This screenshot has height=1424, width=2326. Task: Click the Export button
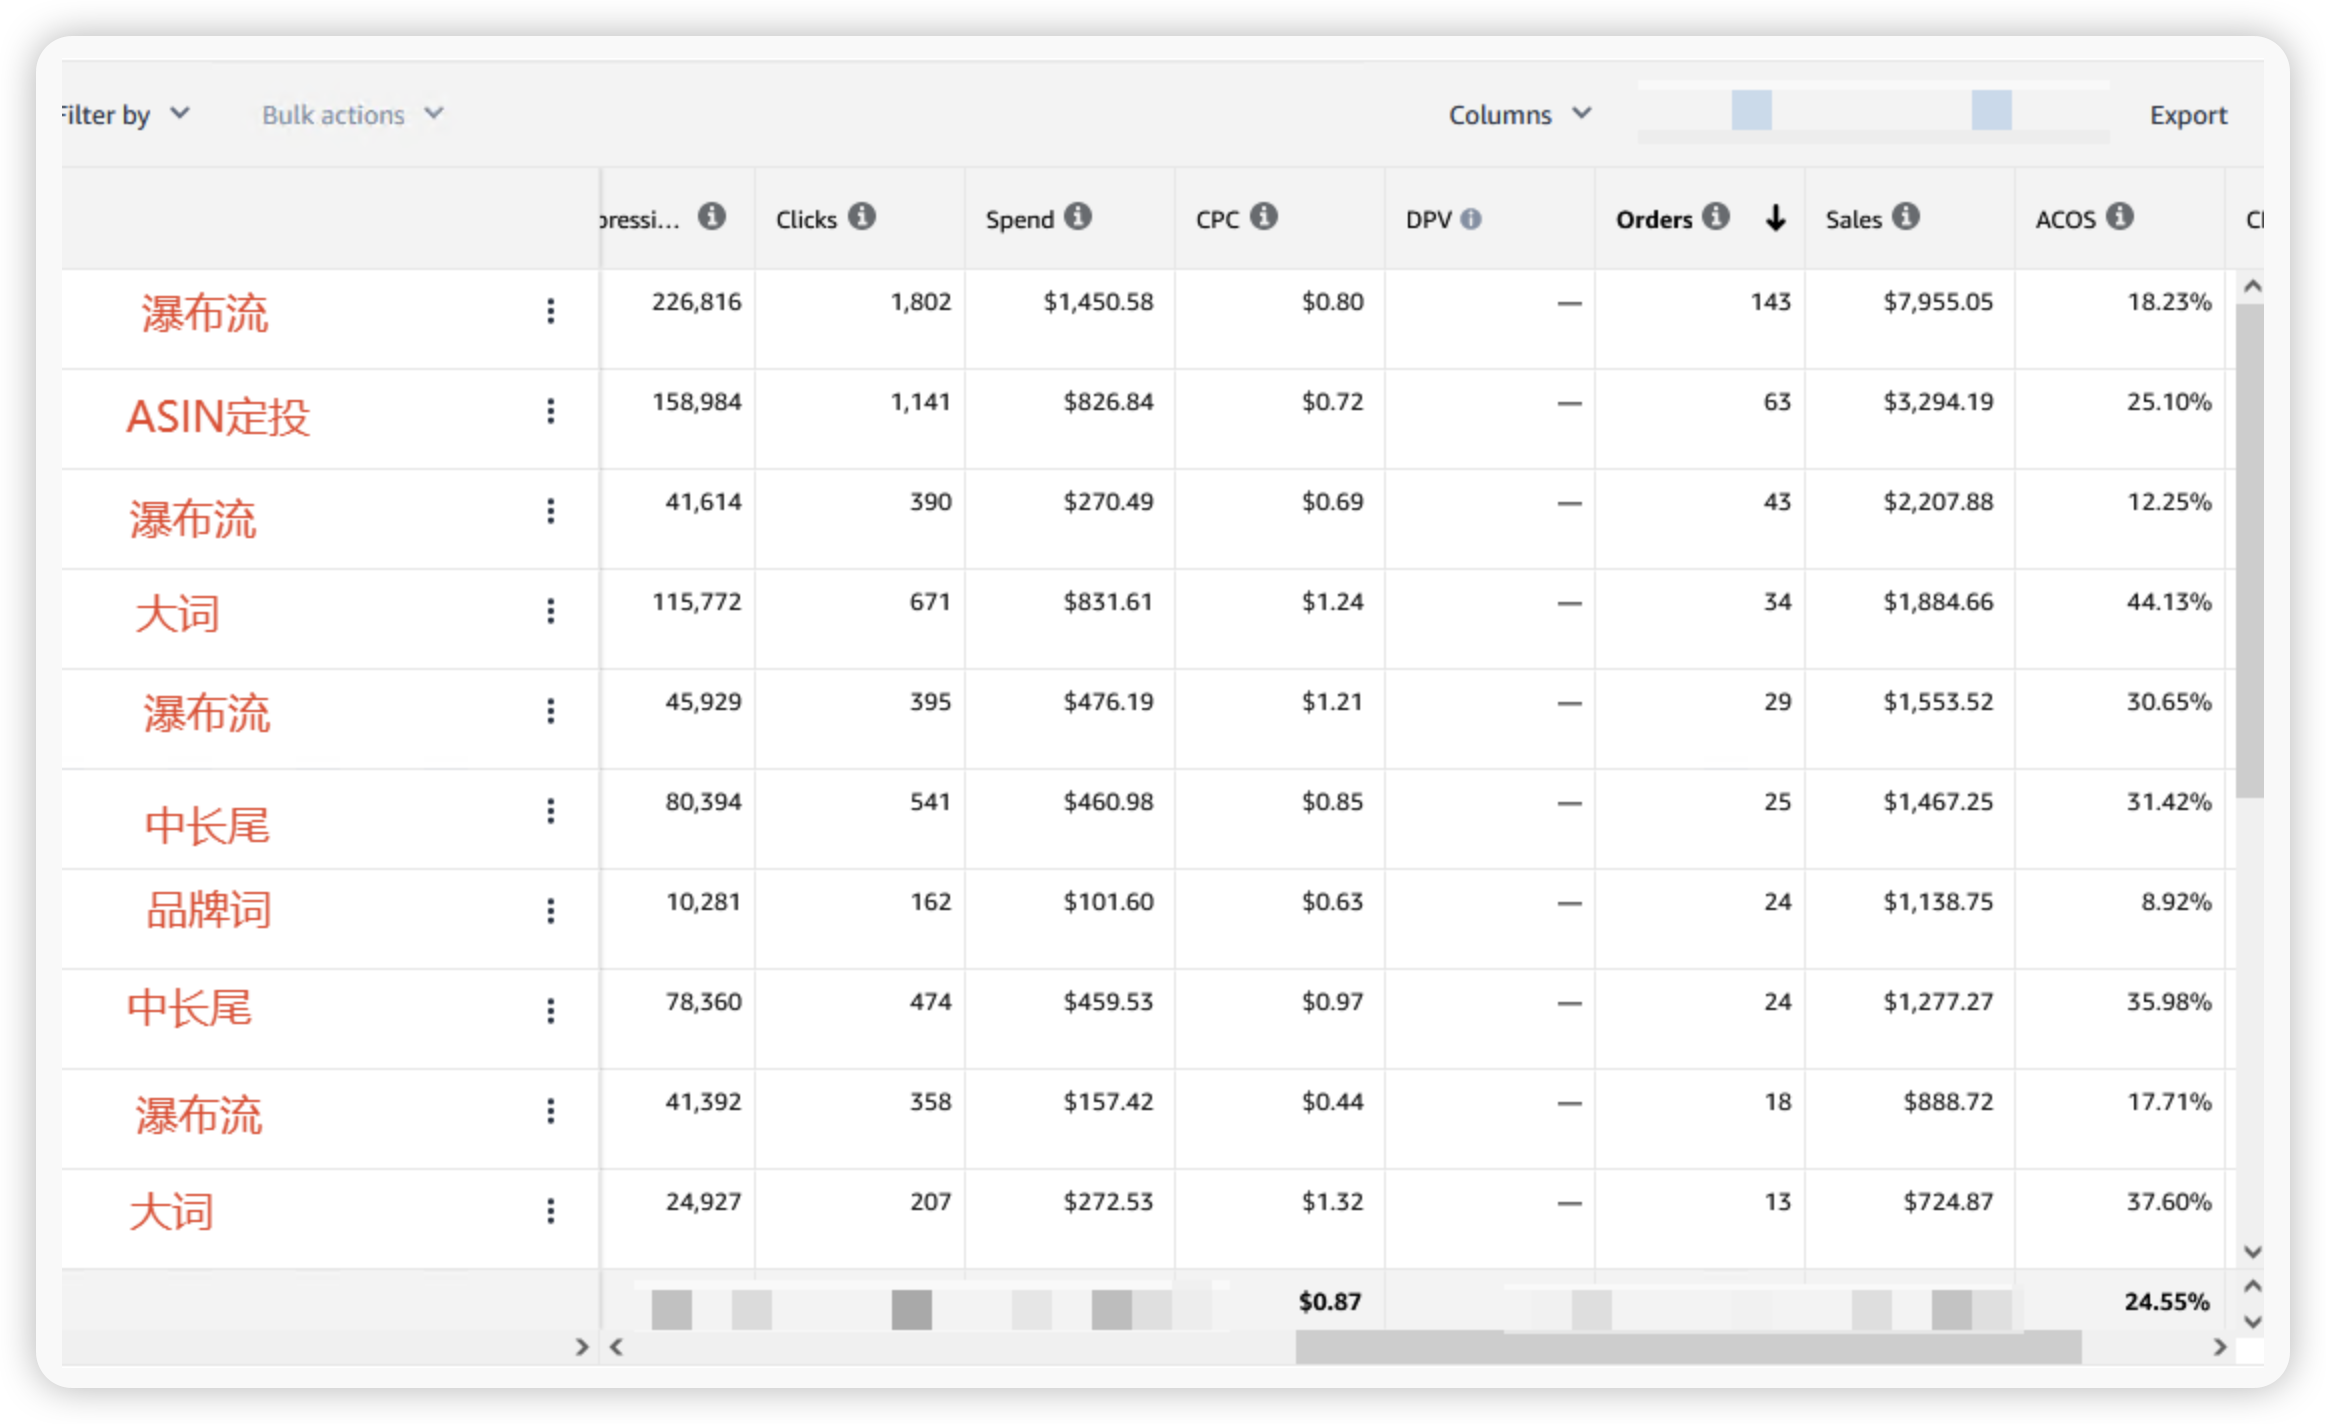click(x=2188, y=115)
